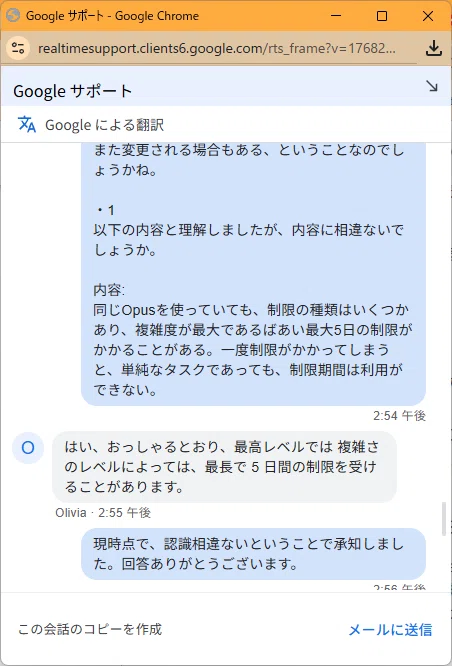
Task: Click the 2:54 午後 timestamp
Action: tap(399, 415)
